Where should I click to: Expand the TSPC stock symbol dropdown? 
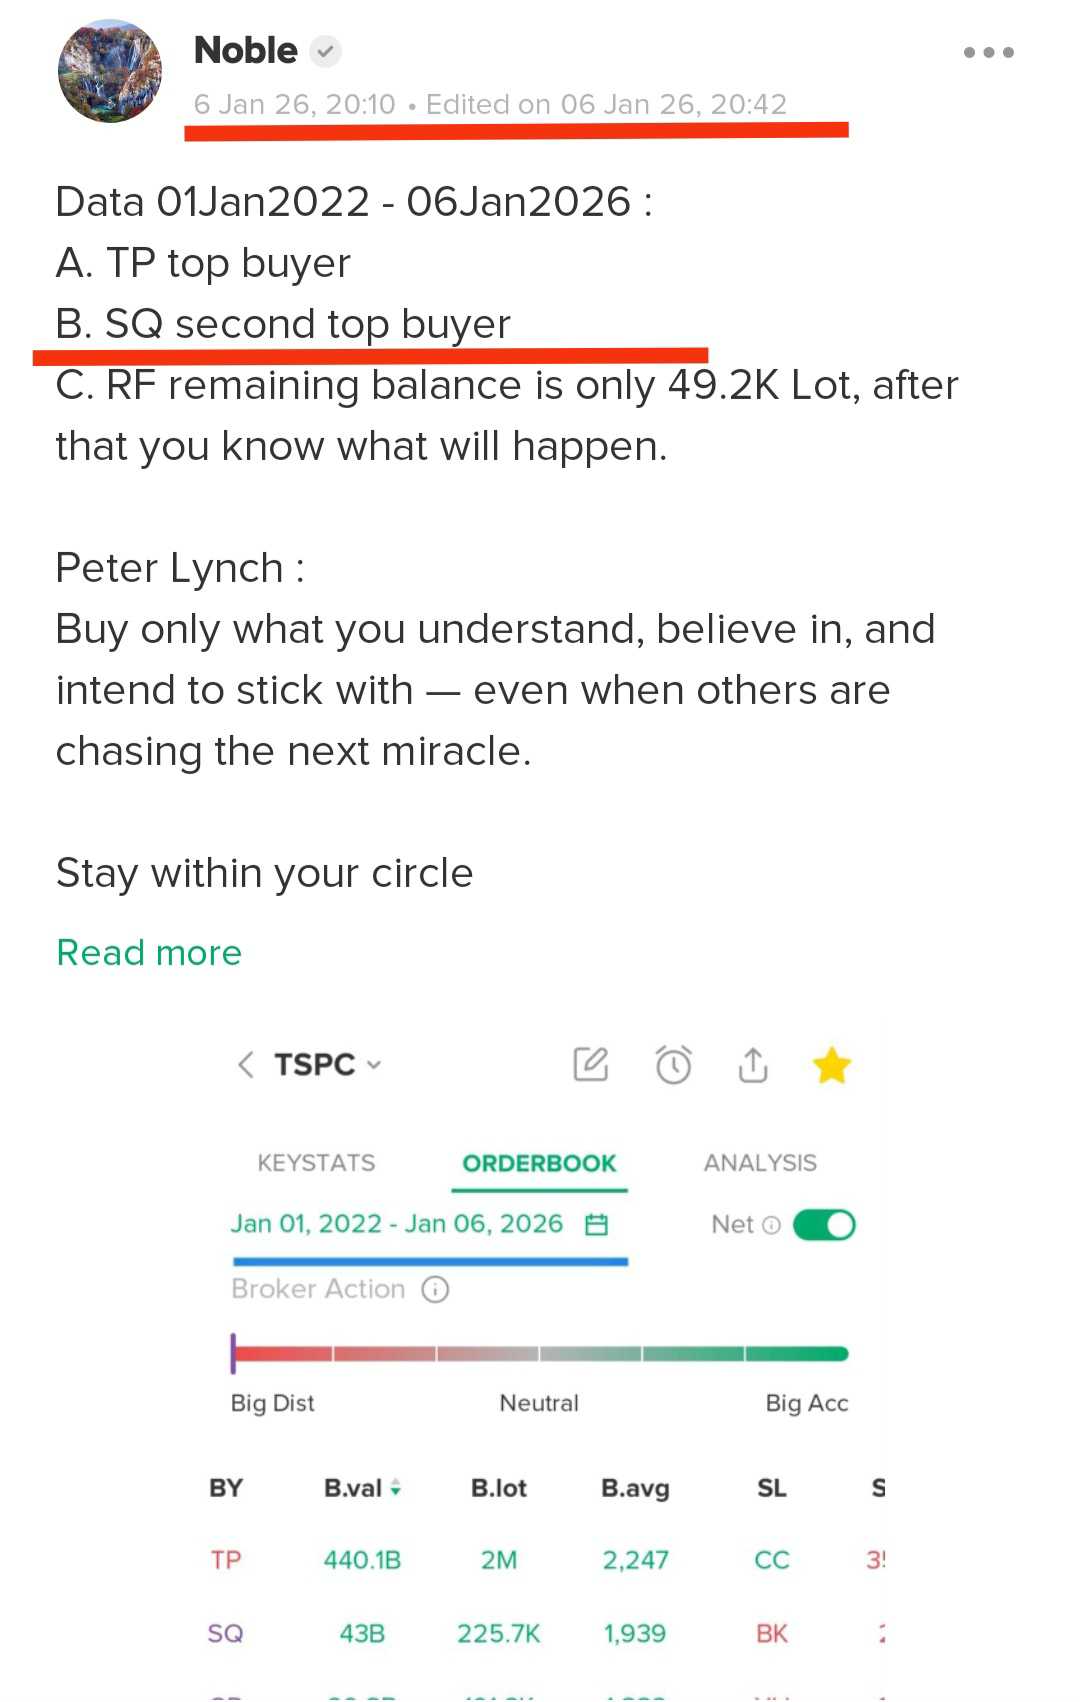[374, 1065]
